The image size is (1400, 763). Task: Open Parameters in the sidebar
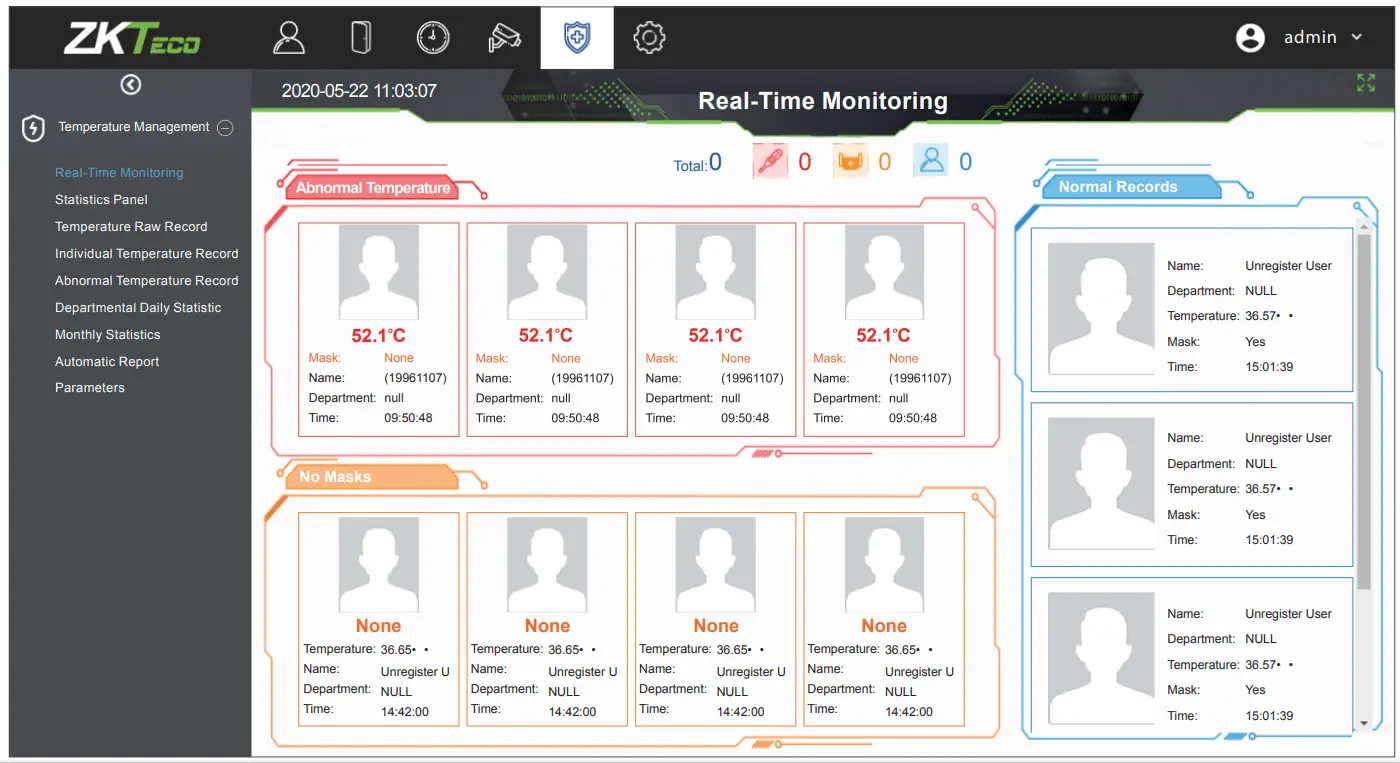click(90, 387)
